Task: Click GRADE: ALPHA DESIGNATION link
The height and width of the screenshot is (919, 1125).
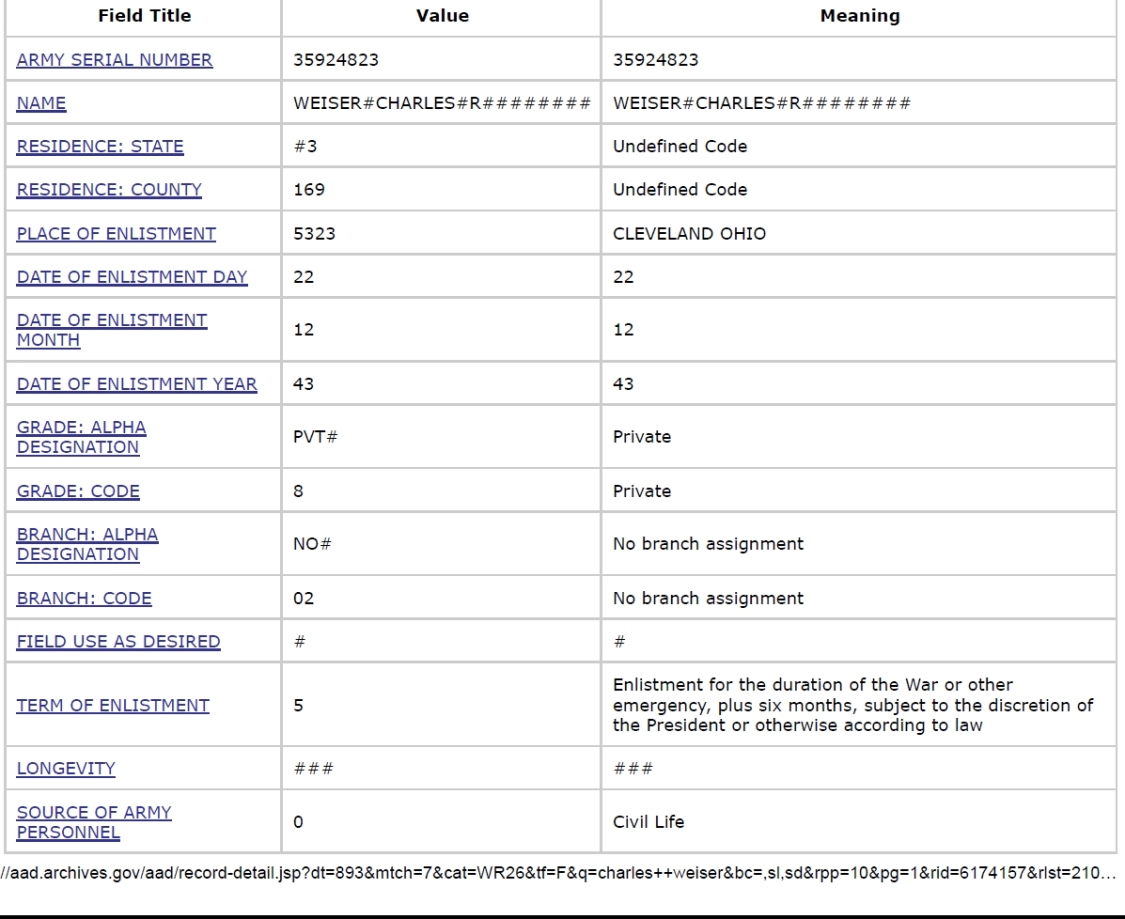Action: point(81,437)
